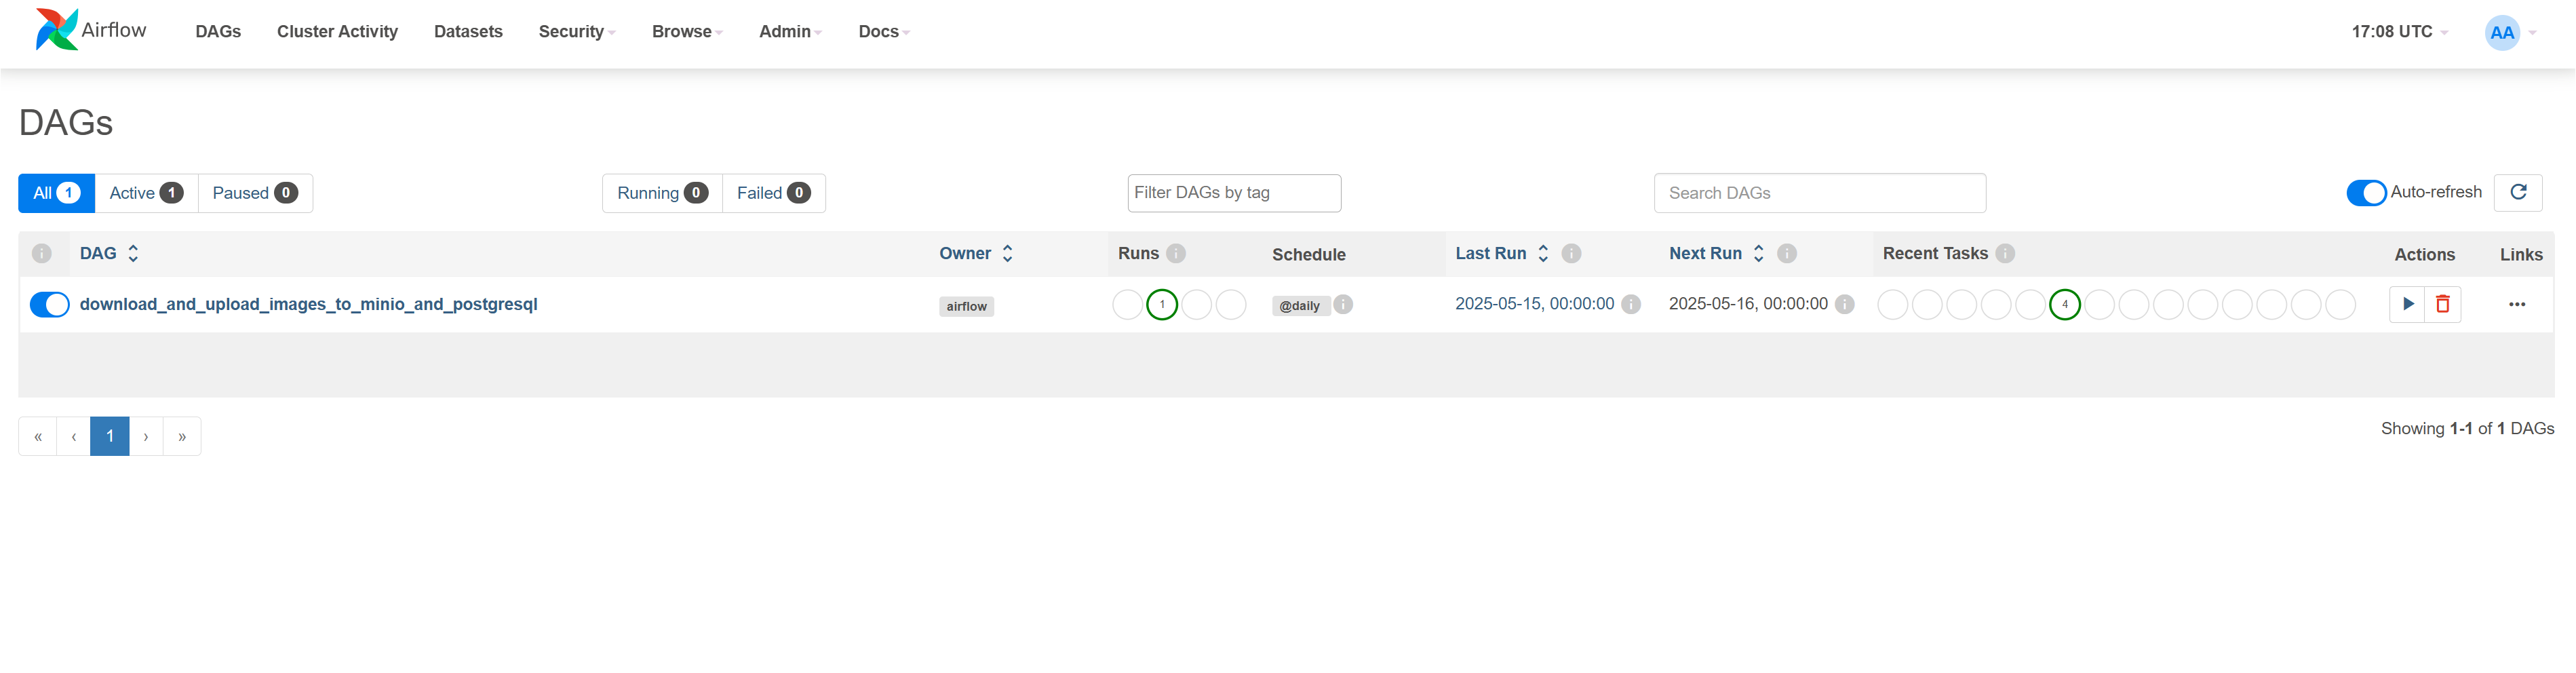The width and height of the screenshot is (2576, 673).
Task: Trigger the DAG with the play icon
Action: (x=2407, y=304)
